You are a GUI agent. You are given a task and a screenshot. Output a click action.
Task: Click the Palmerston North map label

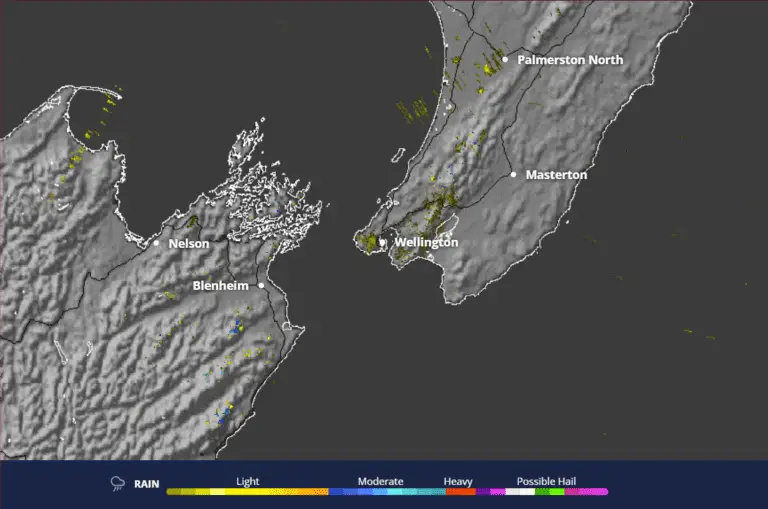tap(570, 60)
